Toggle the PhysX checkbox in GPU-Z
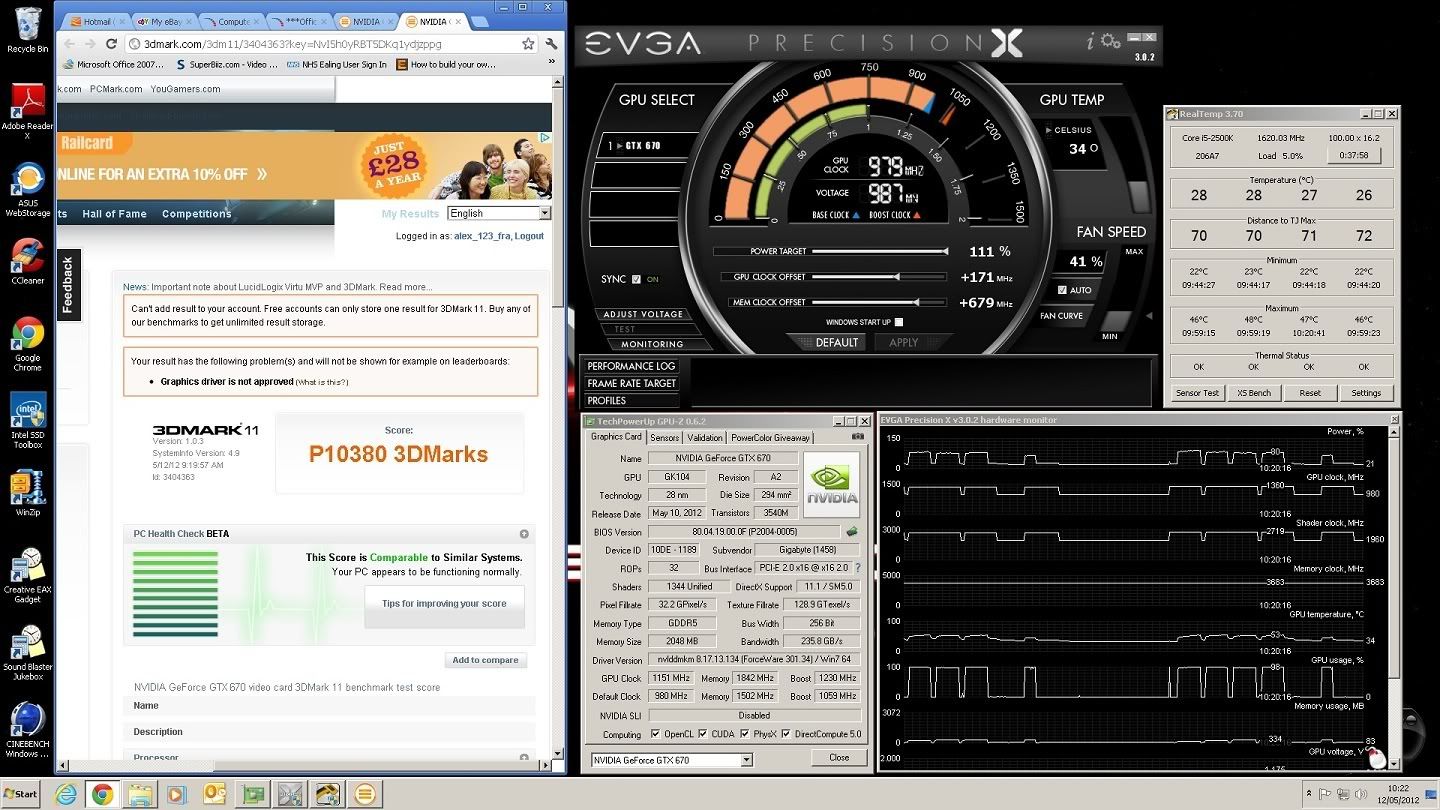 pyautogui.click(x=744, y=734)
